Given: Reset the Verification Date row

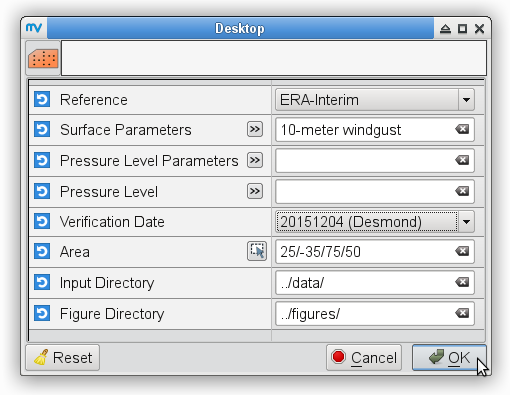Looking at the screenshot, I should click(x=42, y=221).
